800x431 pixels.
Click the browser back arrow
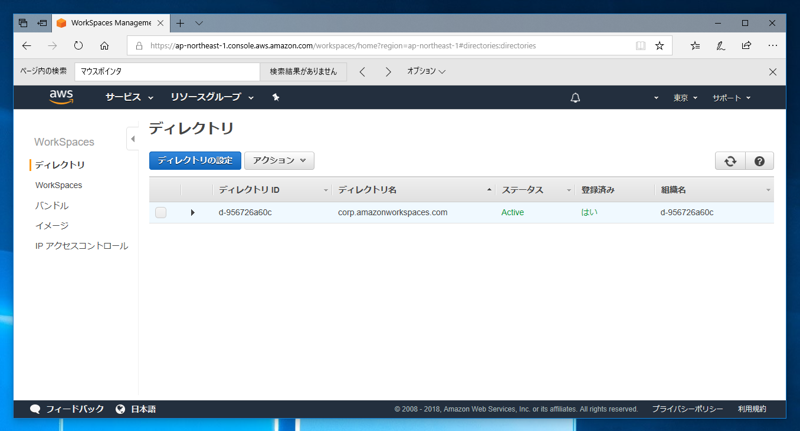pyautogui.click(x=27, y=46)
